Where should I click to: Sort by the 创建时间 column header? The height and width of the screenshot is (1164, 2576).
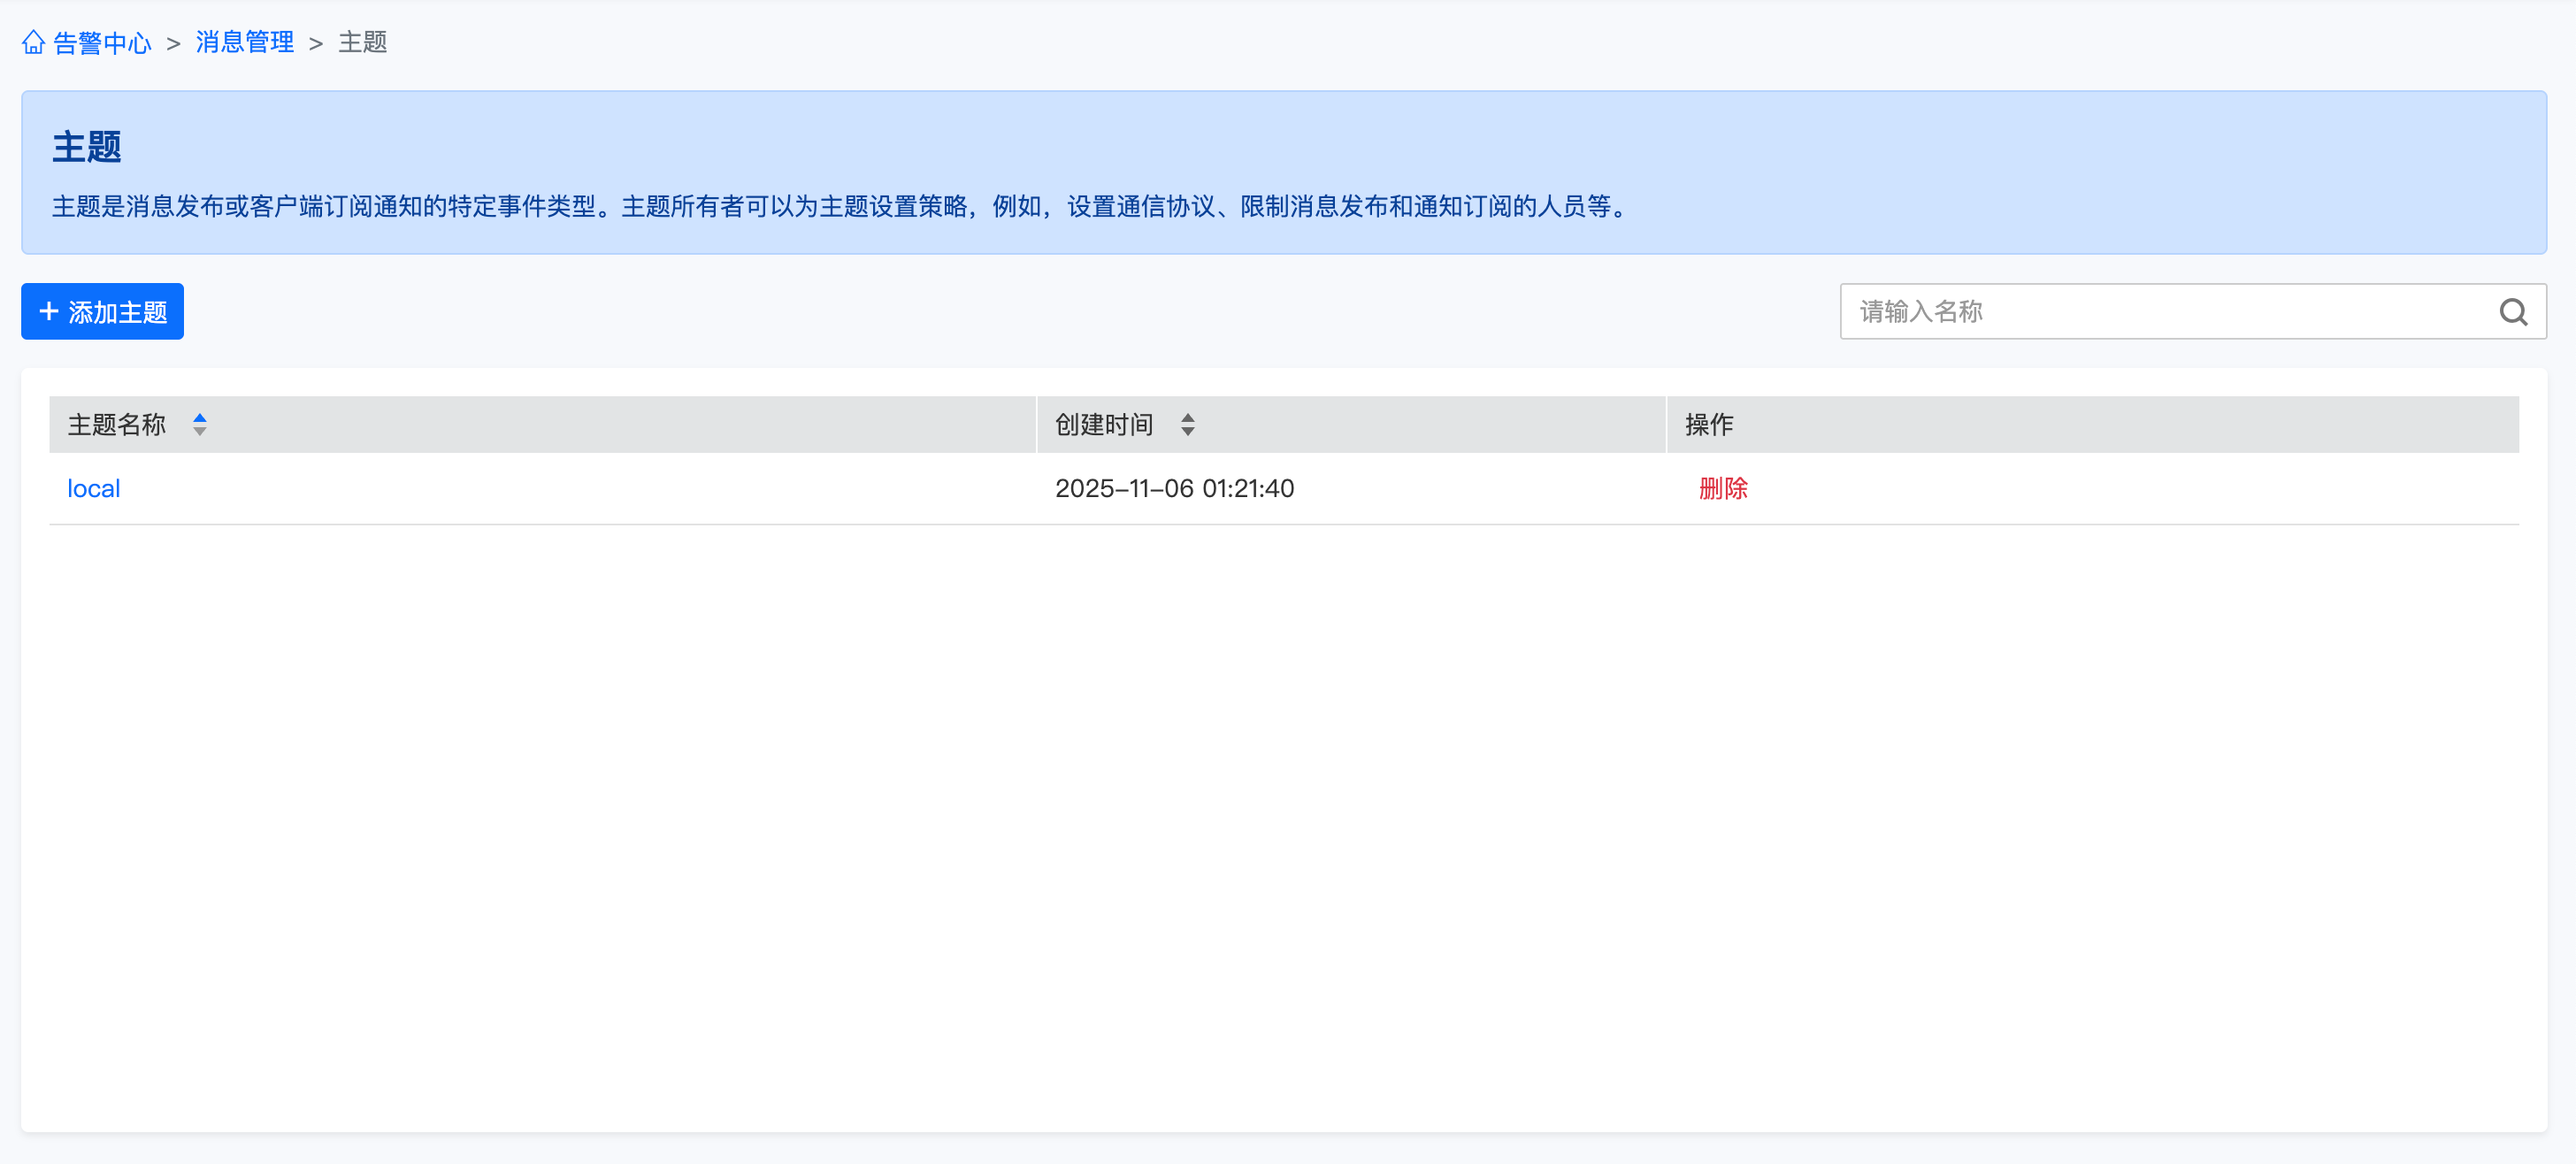pos(1103,425)
